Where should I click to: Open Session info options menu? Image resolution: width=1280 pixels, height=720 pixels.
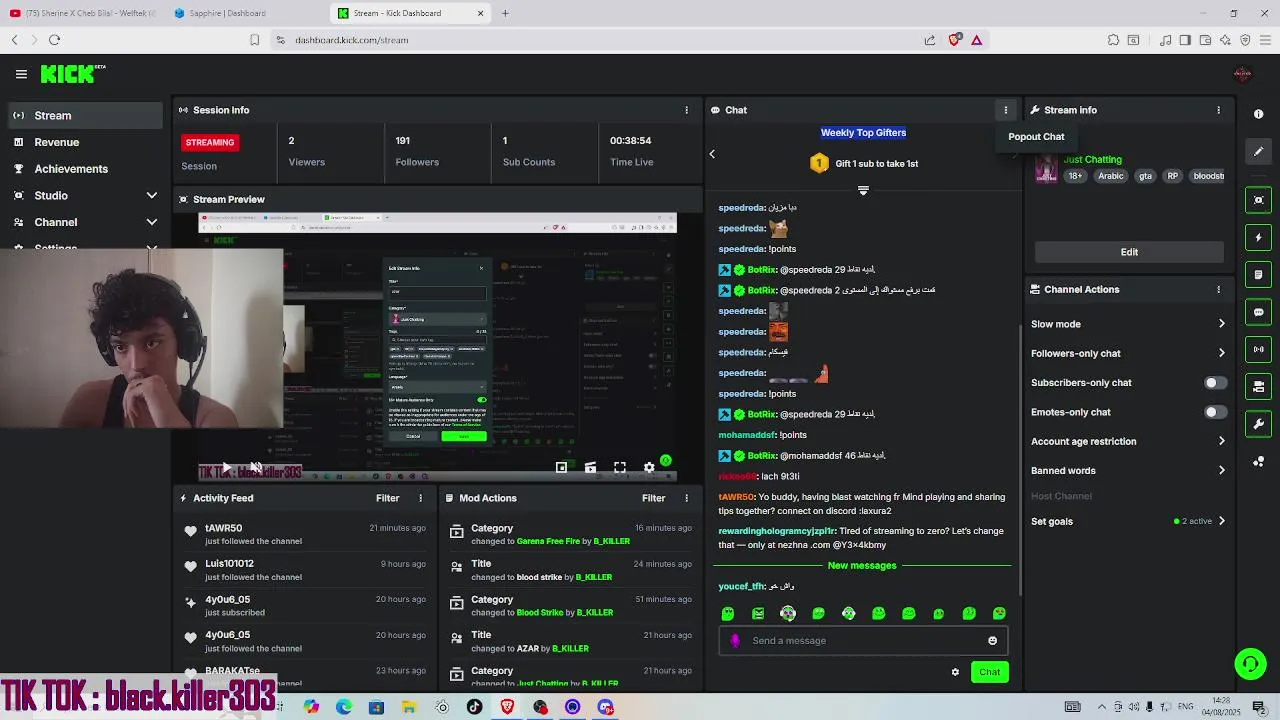(x=686, y=110)
